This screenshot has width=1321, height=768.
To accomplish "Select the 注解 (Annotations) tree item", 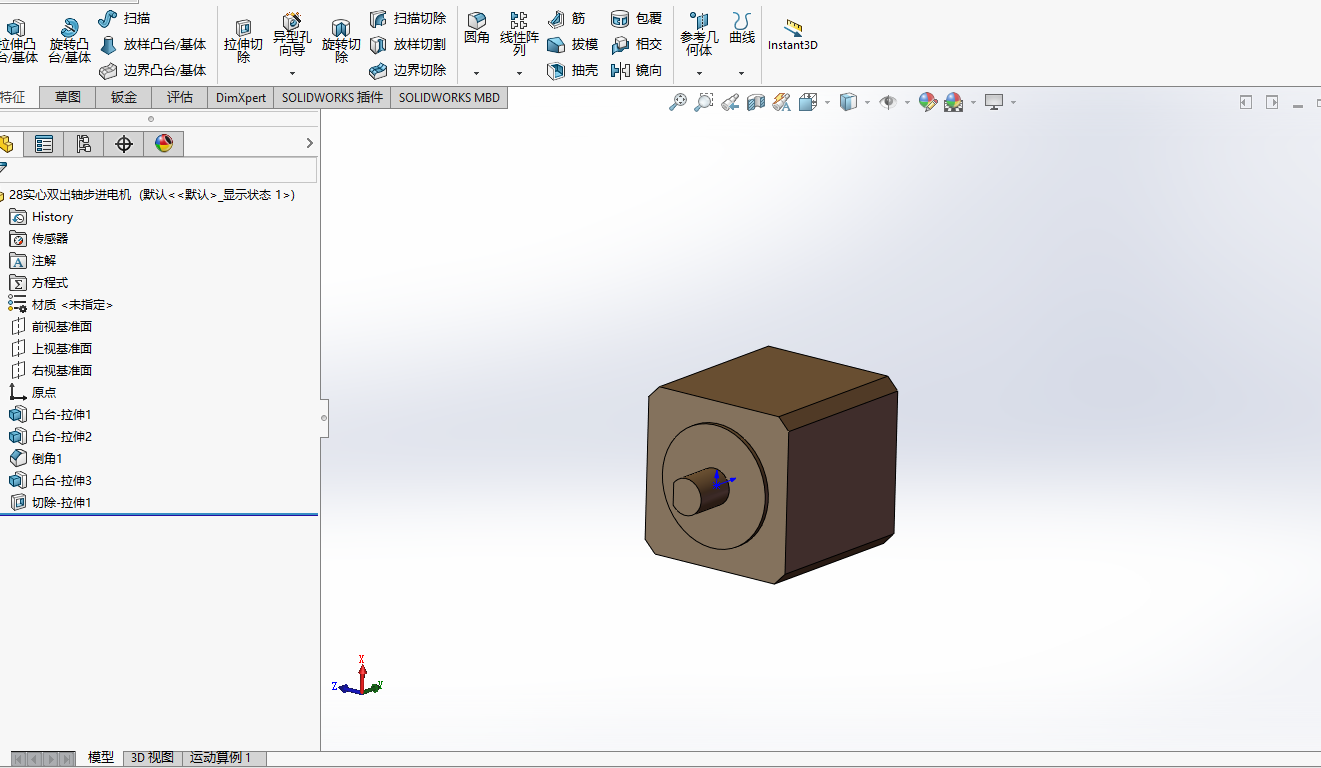I will [x=33, y=260].
